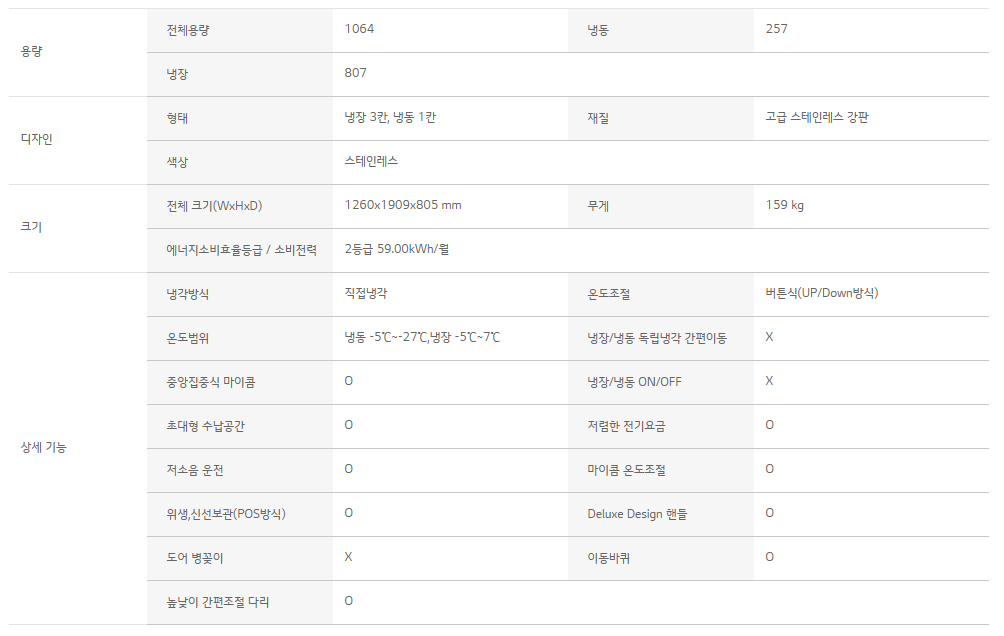
Task: Click the 용량 category header
Action: [x=31, y=51]
